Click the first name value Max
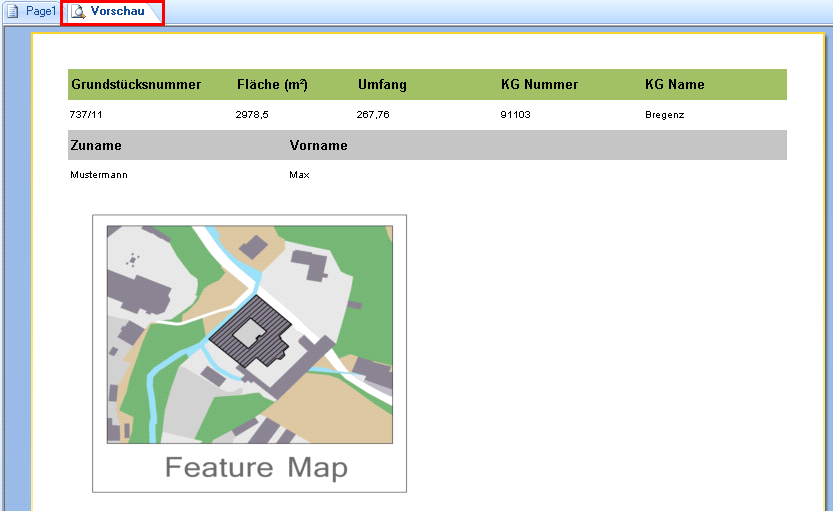The height and width of the screenshot is (511, 833). point(299,175)
